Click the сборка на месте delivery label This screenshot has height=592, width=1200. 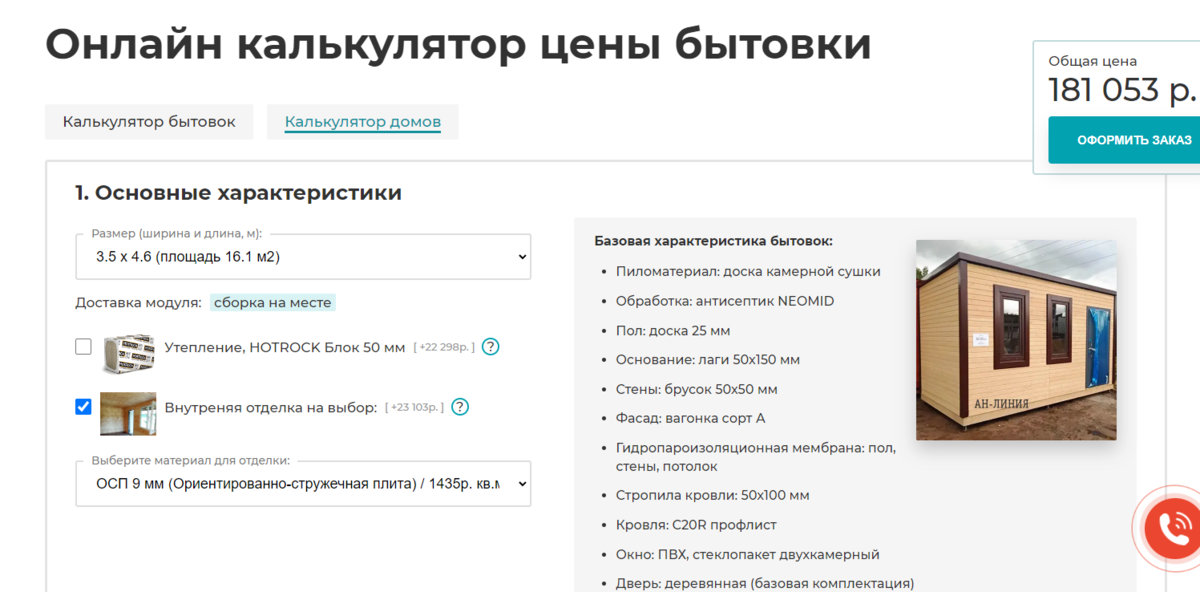(x=272, y=302)
